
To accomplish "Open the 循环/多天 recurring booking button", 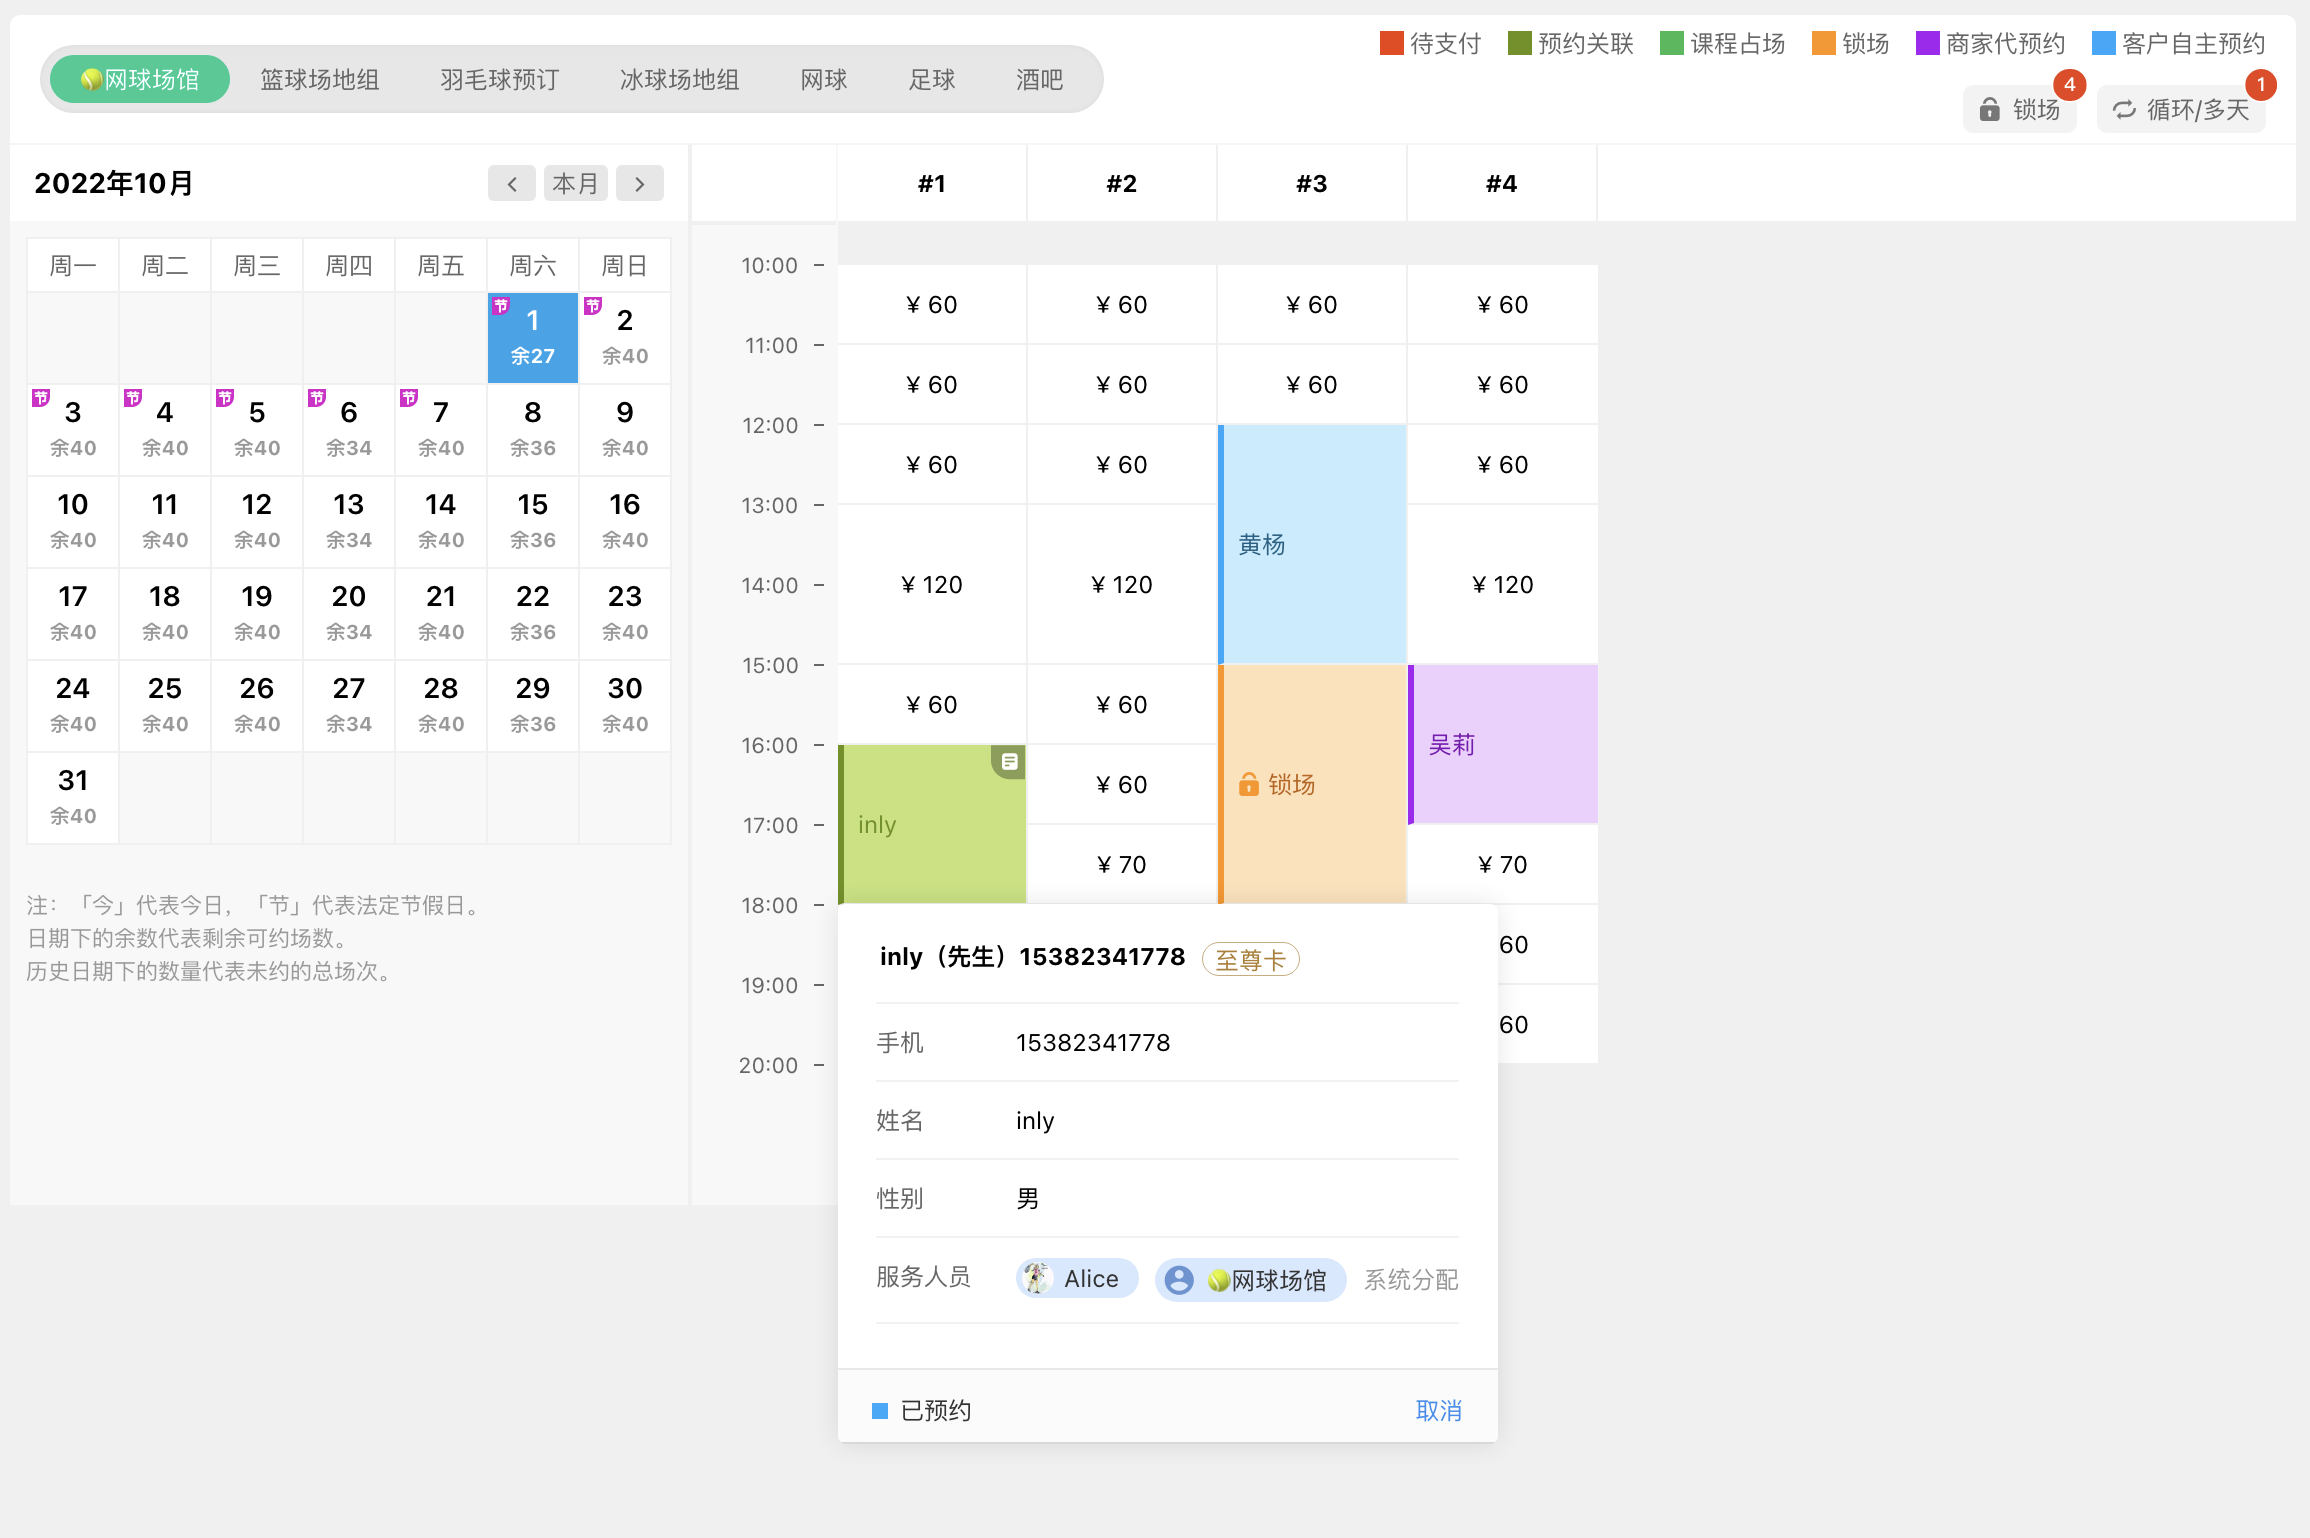I will pyautogui.click(x=2181, y=109).
